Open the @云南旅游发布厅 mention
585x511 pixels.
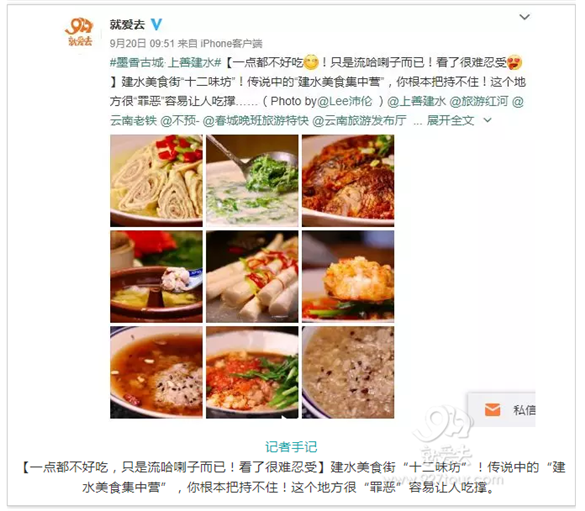[x=359, y=120]
